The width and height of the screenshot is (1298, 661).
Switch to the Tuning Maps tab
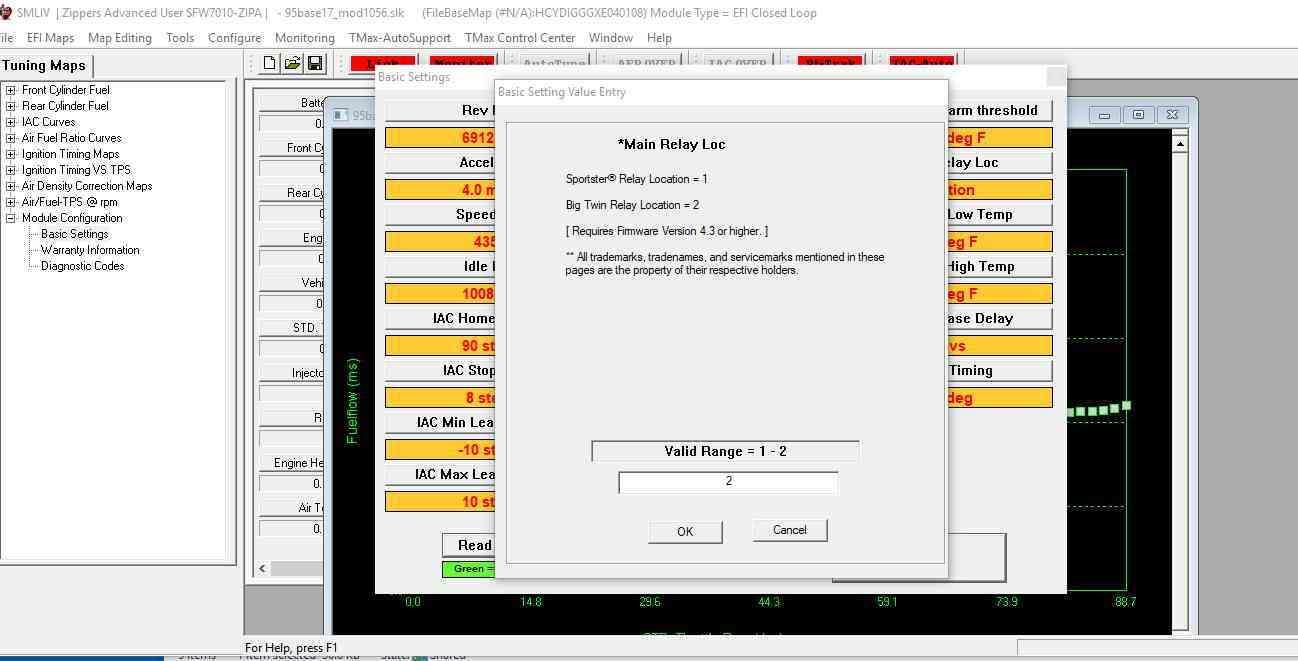[44, 66]
